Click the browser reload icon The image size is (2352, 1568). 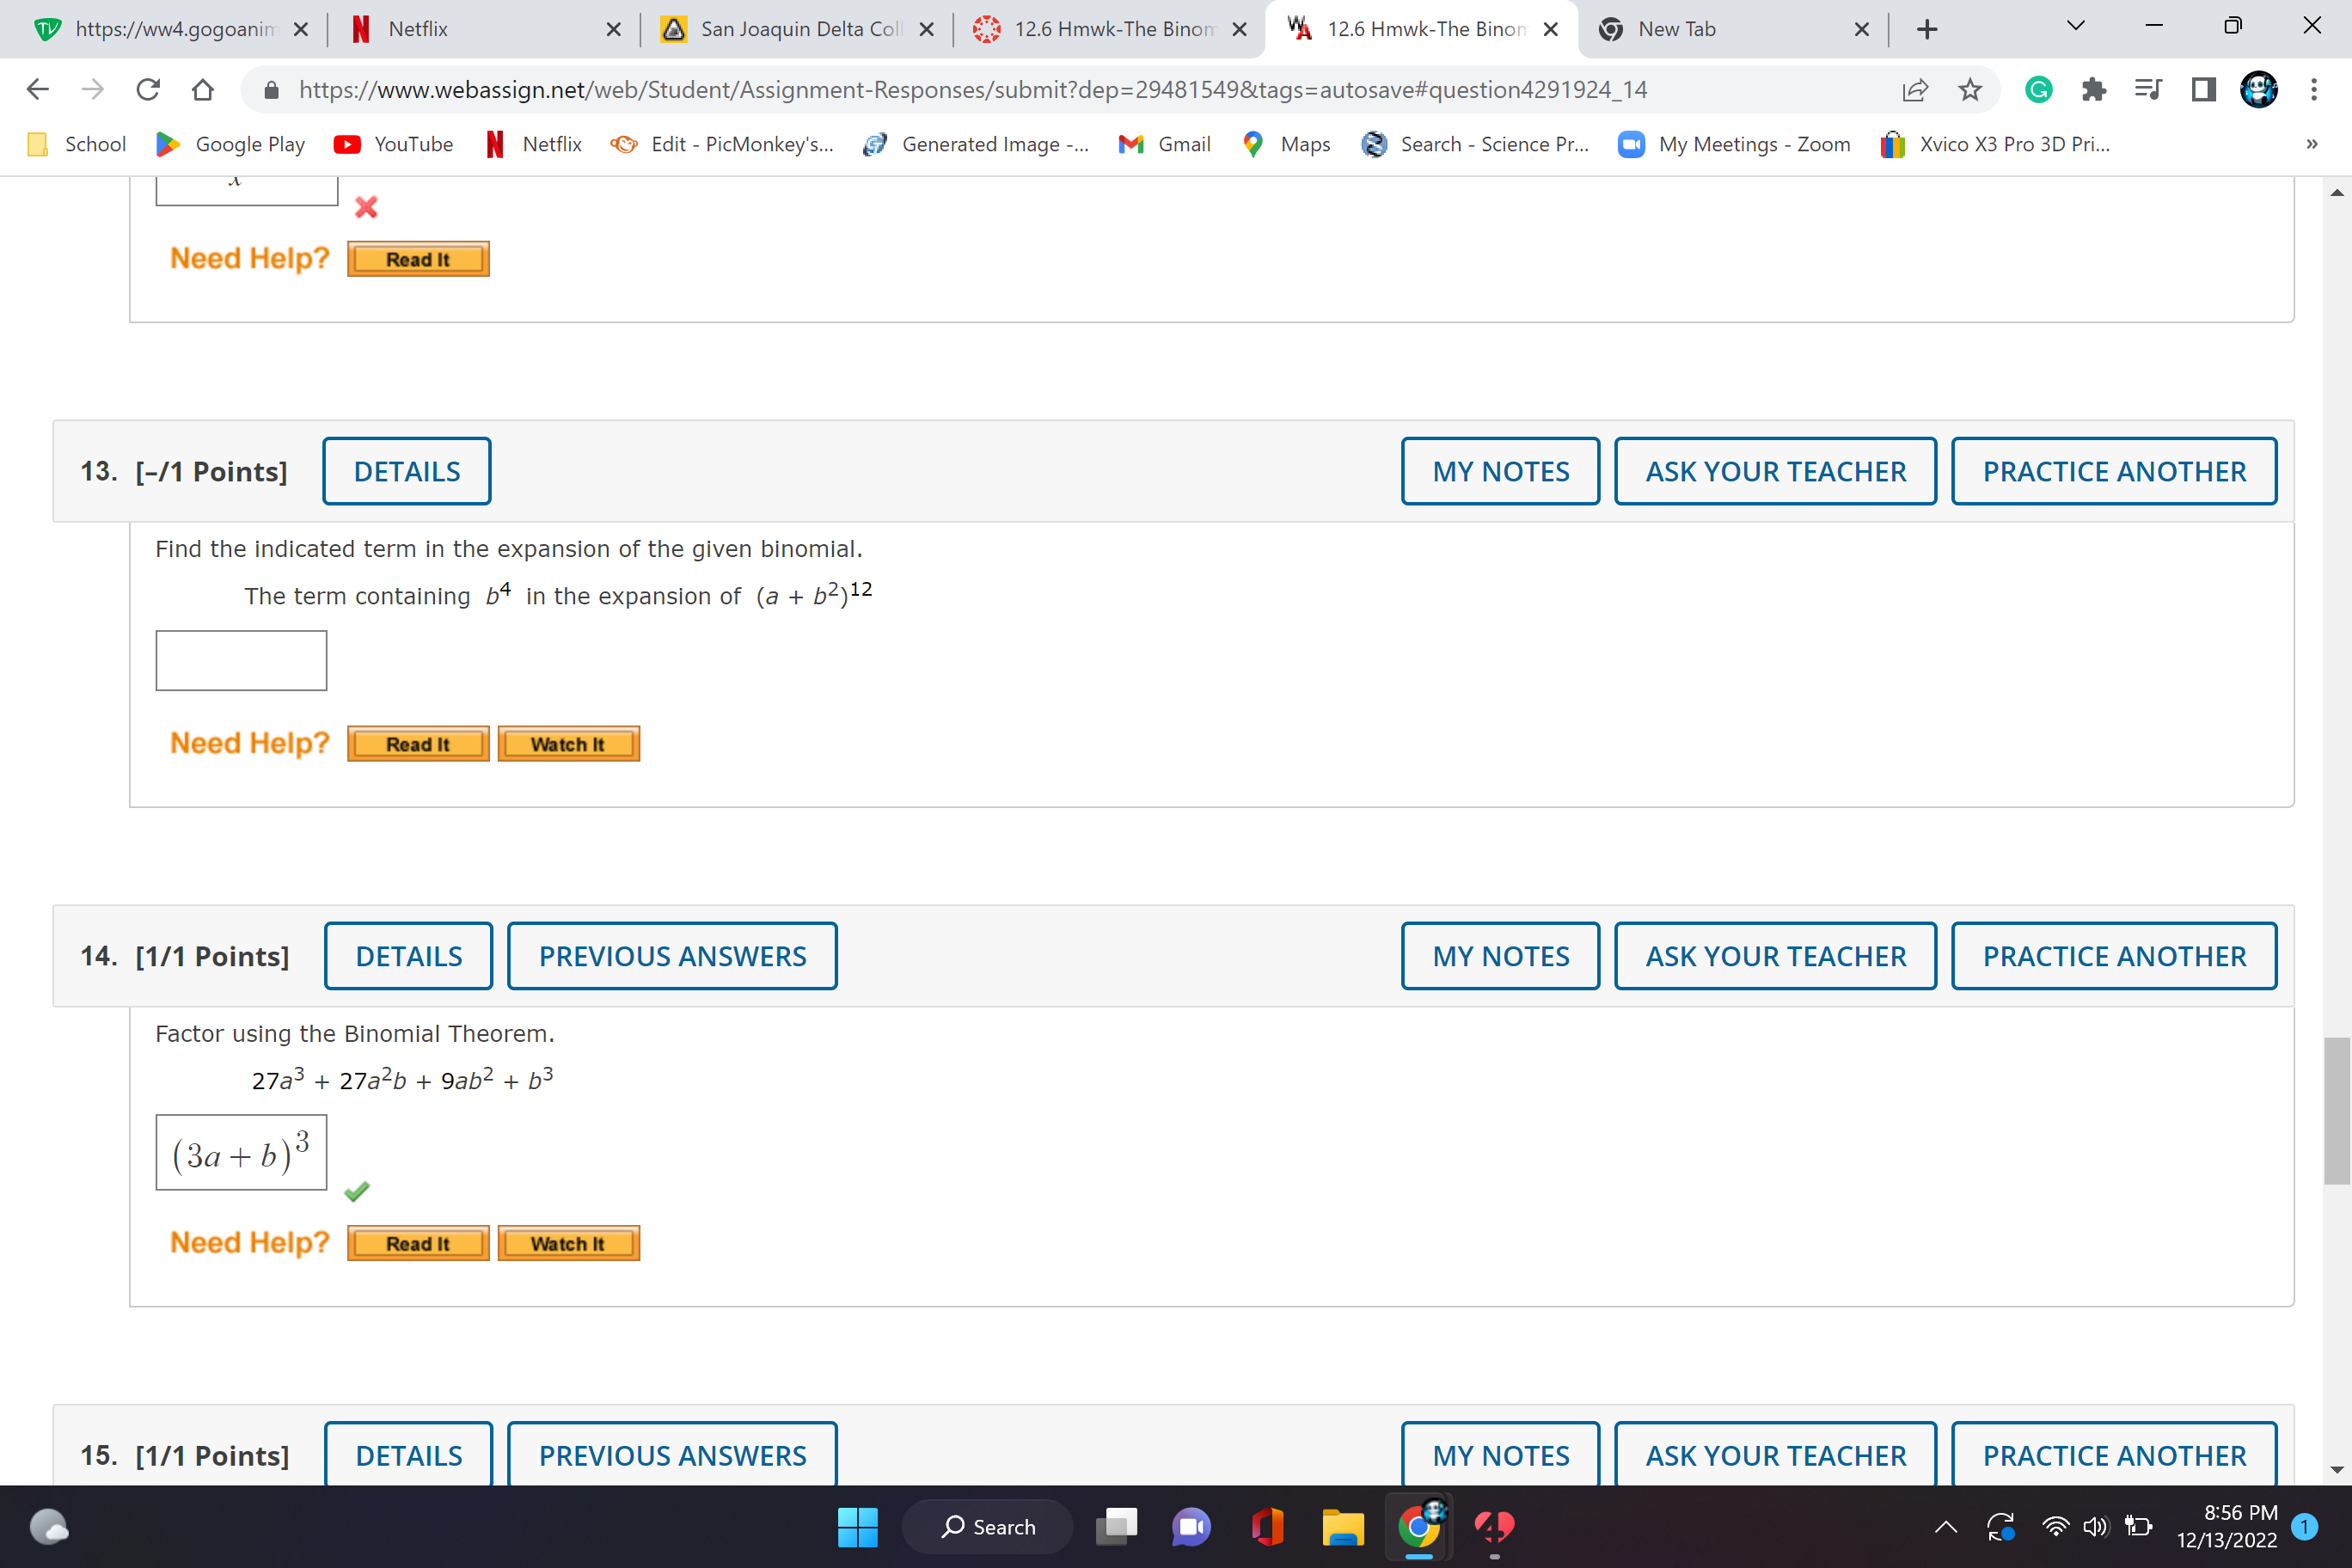click(148, 90)
